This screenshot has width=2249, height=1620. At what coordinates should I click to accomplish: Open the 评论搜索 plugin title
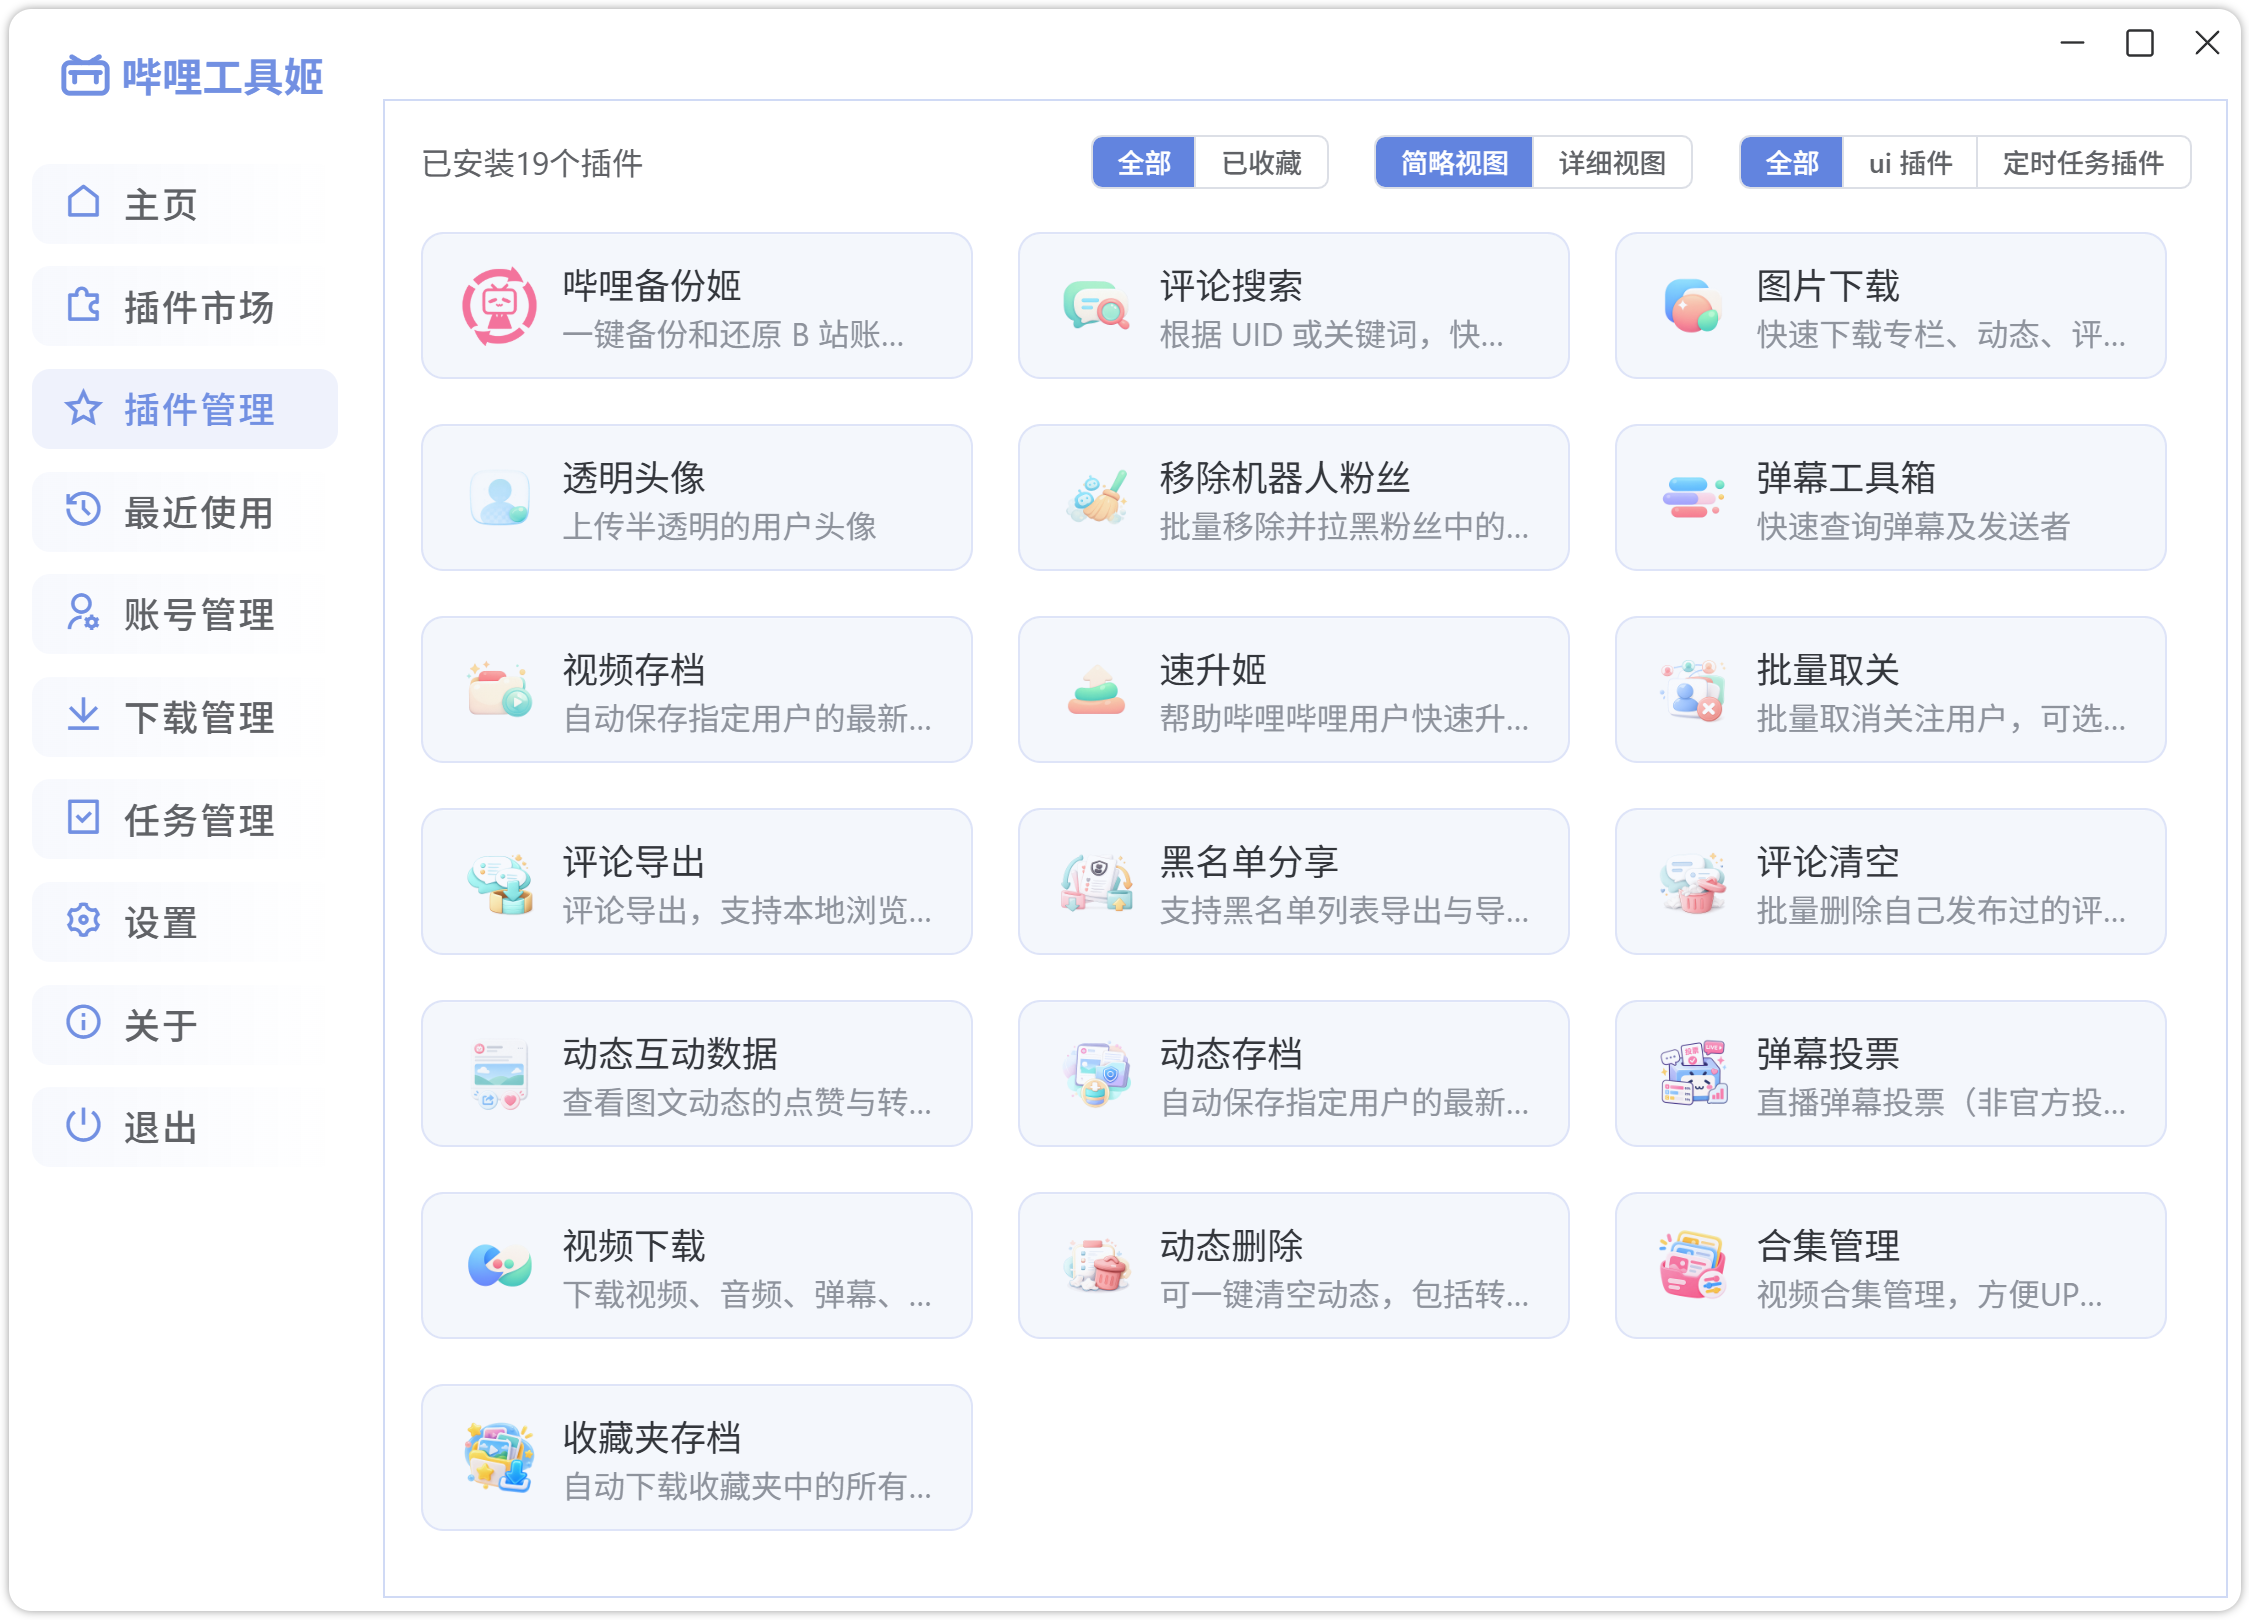coord(1230,286)
